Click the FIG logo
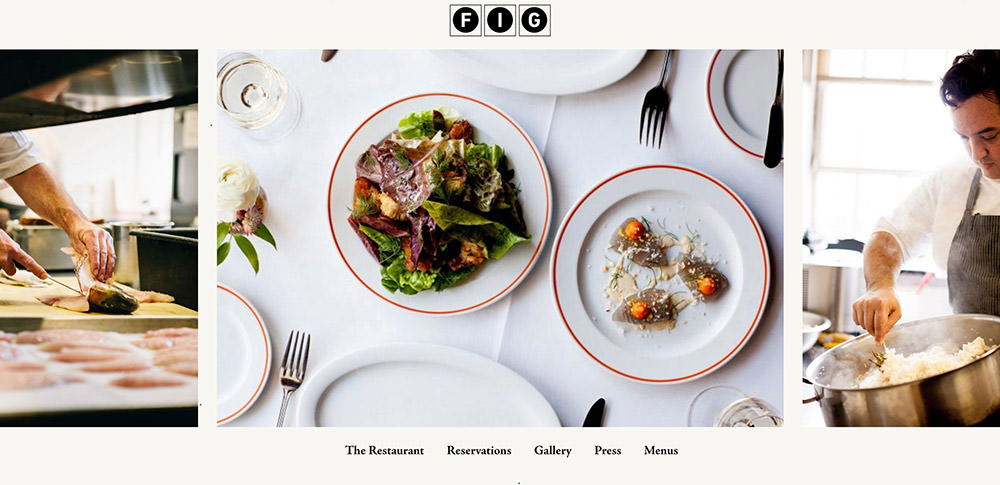Screen dimensions: 1000x485 click(x=500, y=20)
